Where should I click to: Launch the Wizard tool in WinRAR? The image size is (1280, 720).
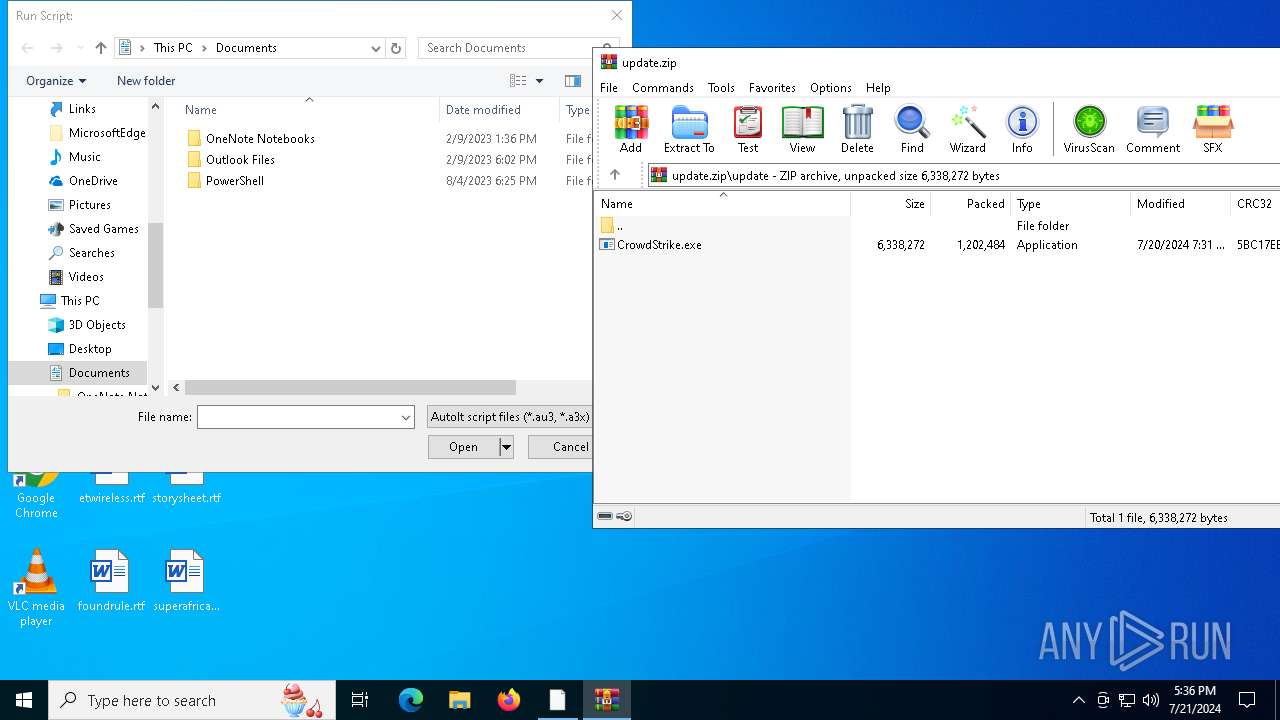[x=967, y=130]
